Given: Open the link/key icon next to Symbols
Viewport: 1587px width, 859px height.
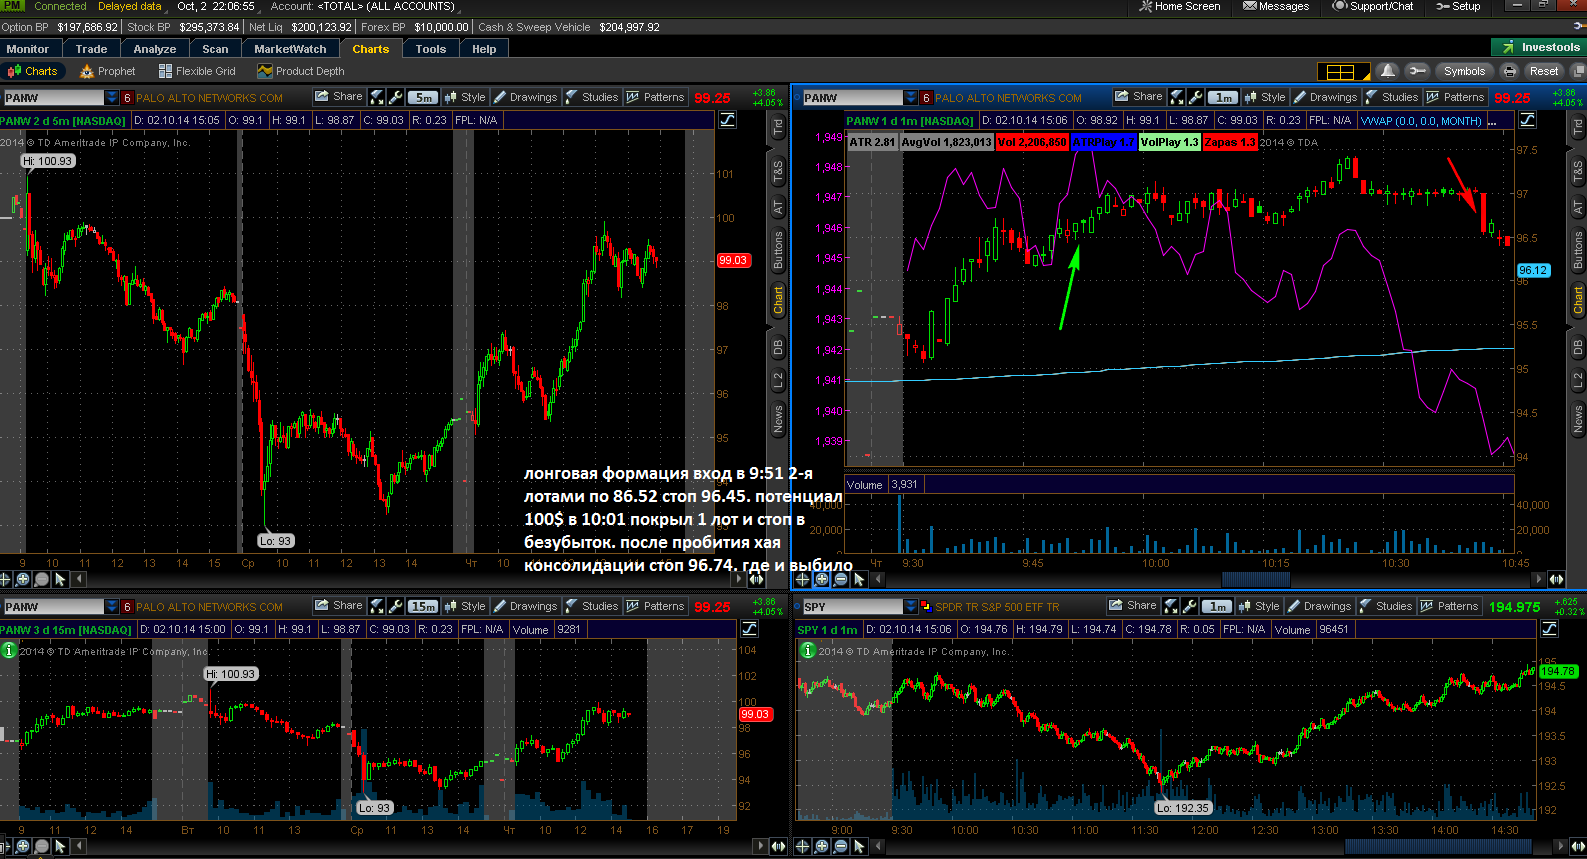Looking at the screenshot, I should tap(1416, 71).
